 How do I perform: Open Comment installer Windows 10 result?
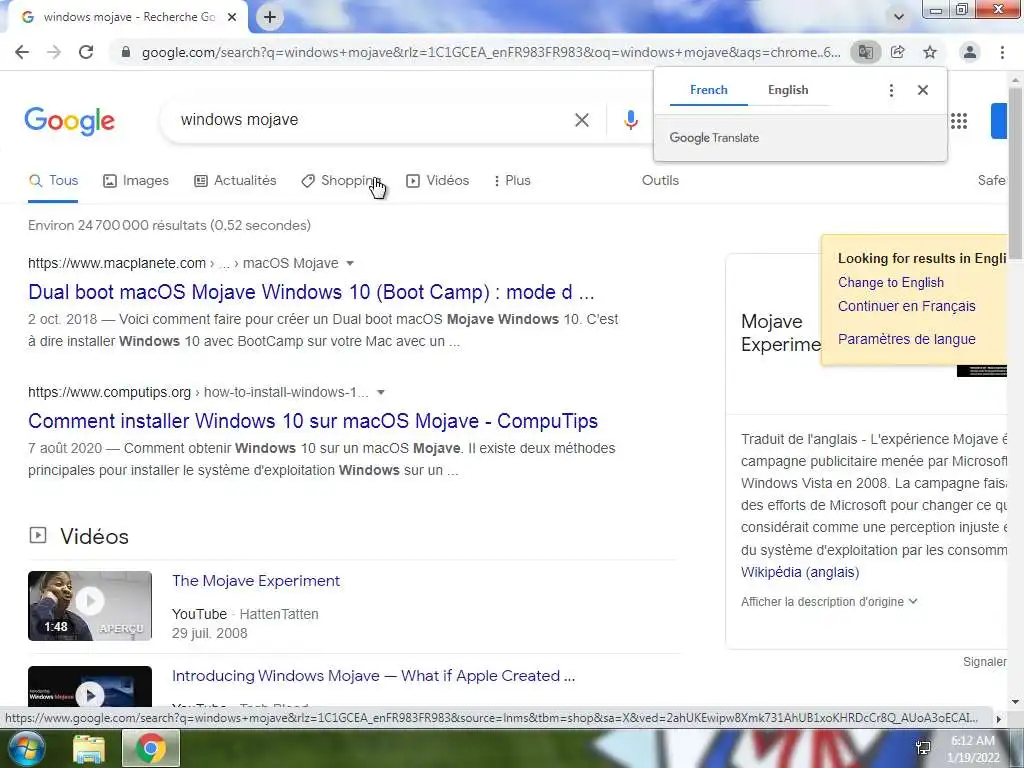point(313,421)
